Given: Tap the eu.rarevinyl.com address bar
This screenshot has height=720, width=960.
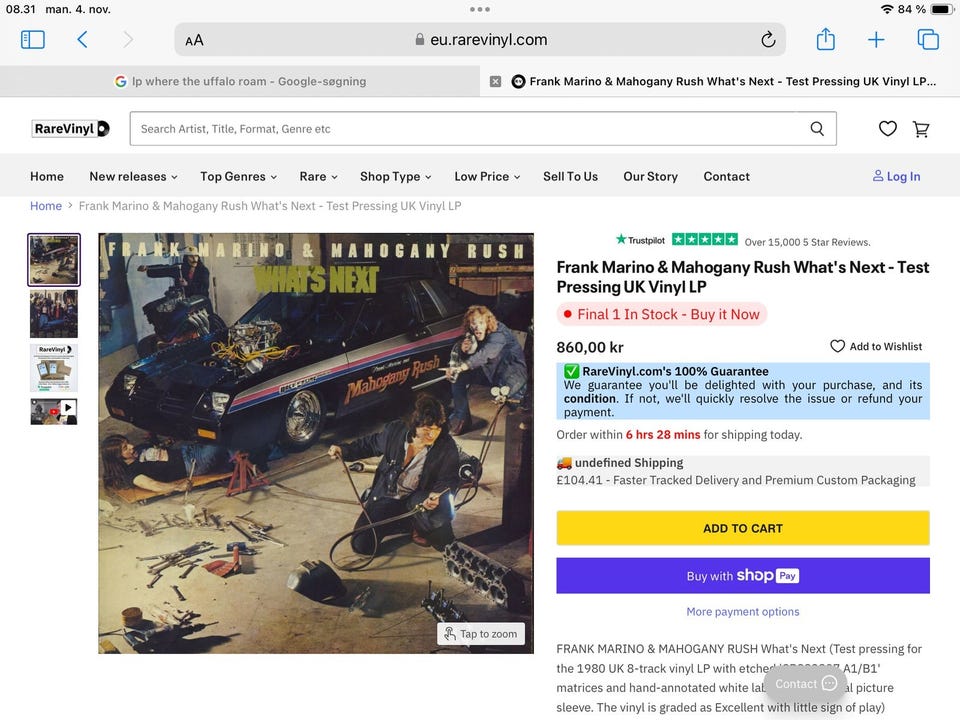Looking at the screenshot, I should pyautogui.click(x=480, y=40).
